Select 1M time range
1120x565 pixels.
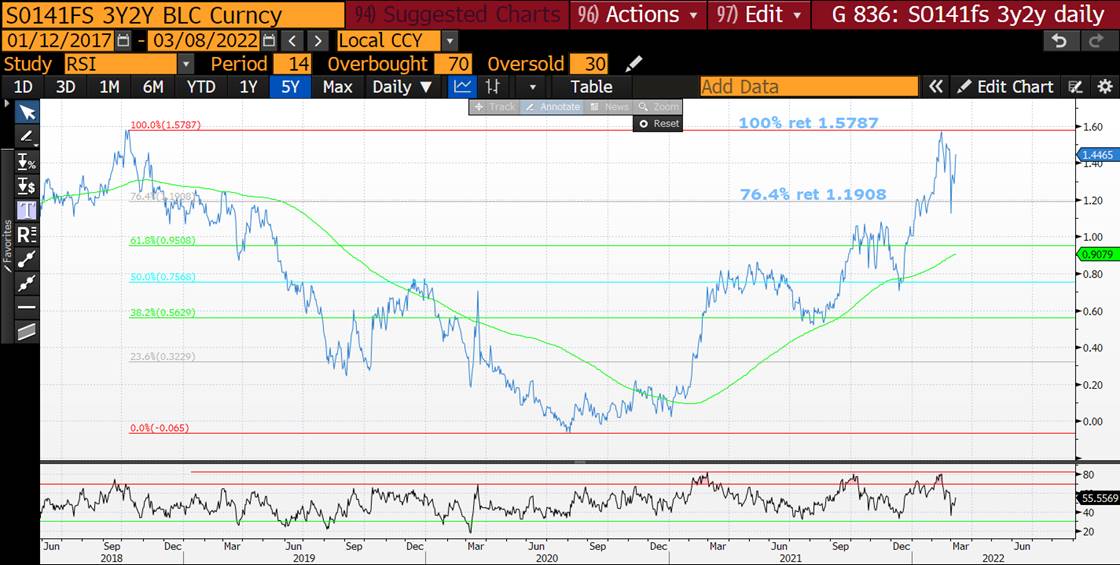[x=109, y=87]
